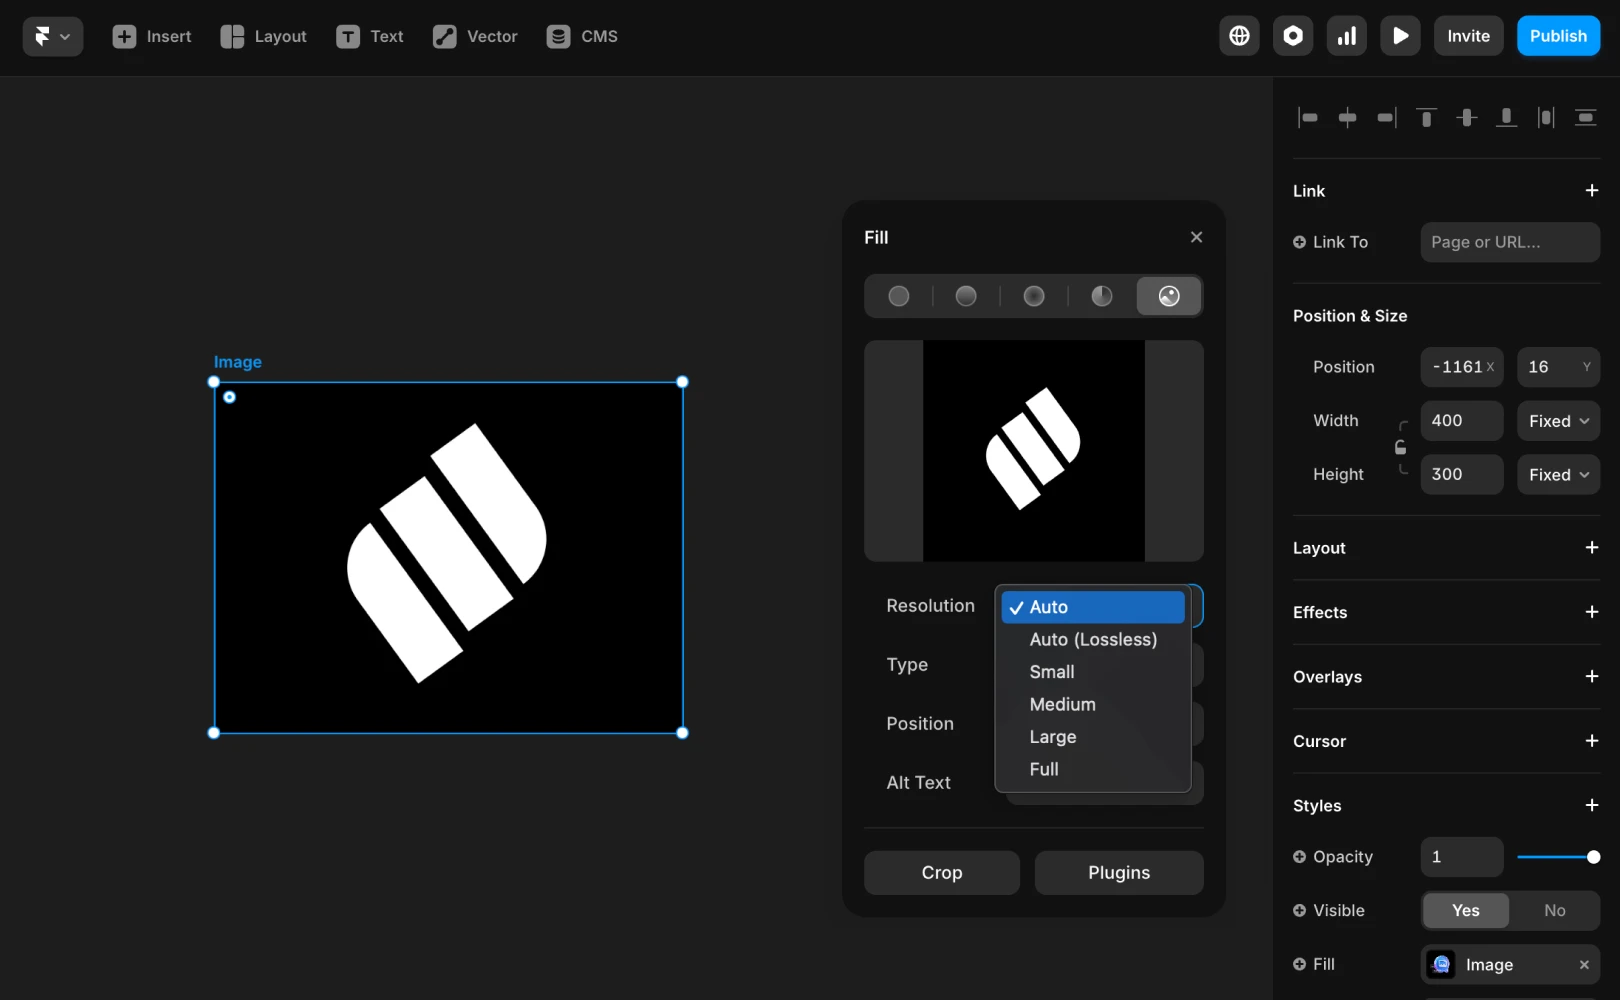The height and width of the screenshot is (1000, 1620).
Task: Select conic gradient fill type
Action: pos(1102,296)
